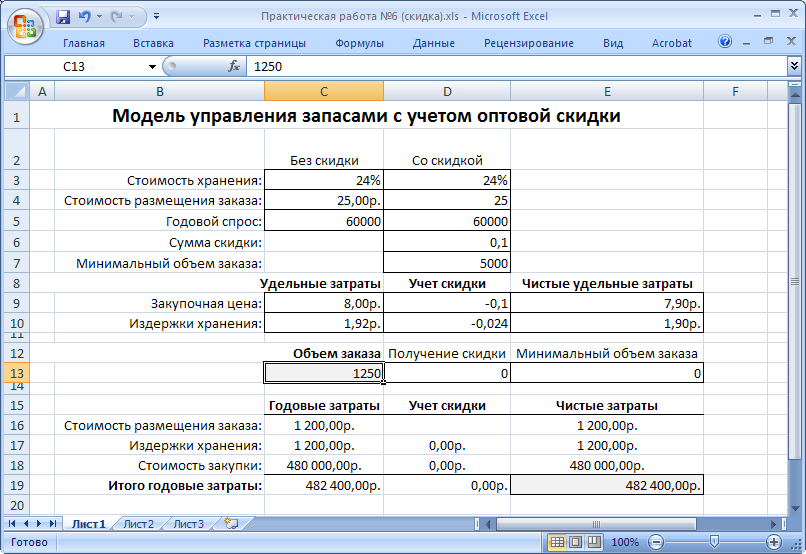Select the cell with 1,92р.

point(324,323)
